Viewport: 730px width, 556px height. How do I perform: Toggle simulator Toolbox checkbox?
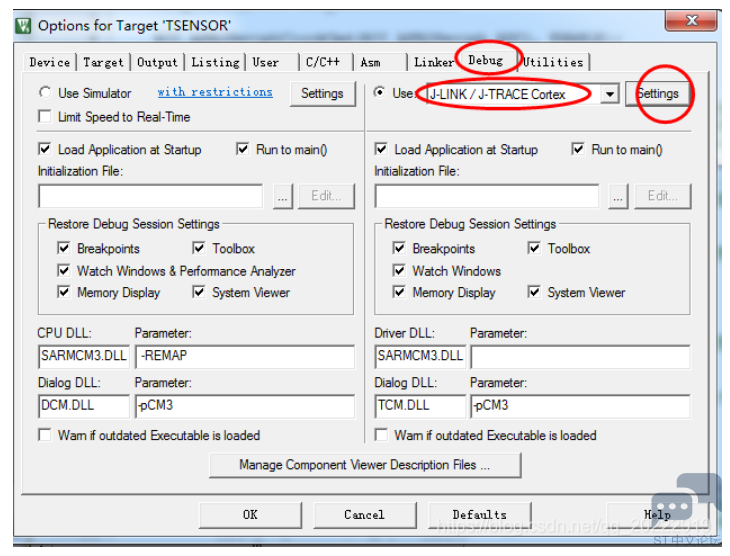(x=199, y=248)
